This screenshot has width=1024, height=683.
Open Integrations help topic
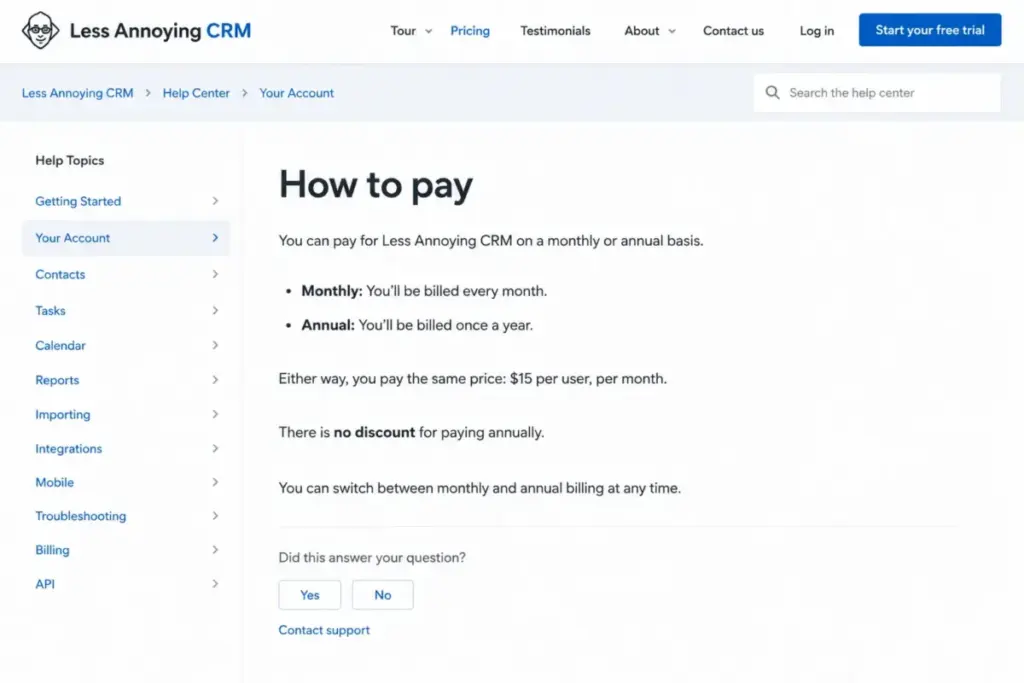pos(69,449)
